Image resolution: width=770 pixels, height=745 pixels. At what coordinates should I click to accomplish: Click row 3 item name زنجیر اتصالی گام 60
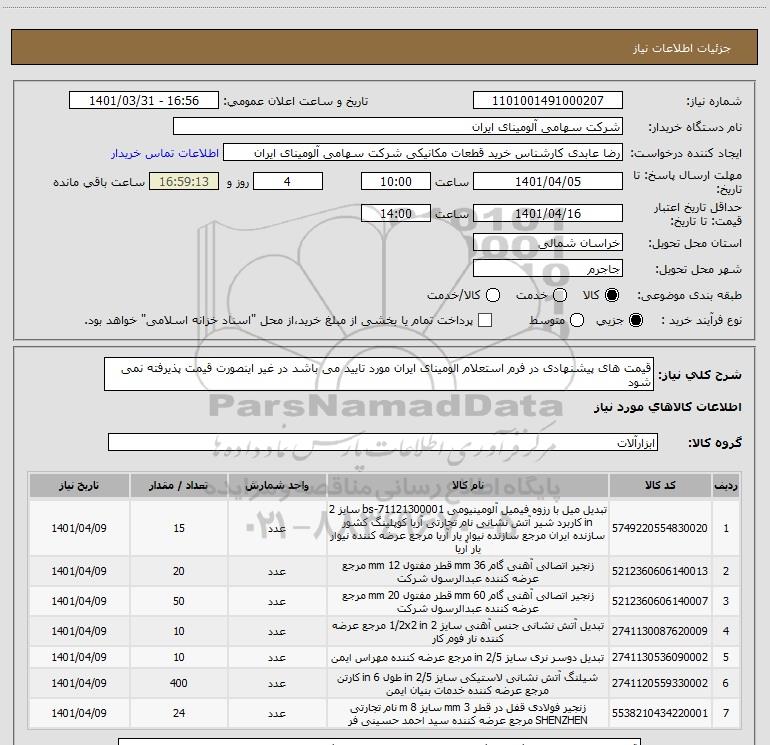click(468, 602)
